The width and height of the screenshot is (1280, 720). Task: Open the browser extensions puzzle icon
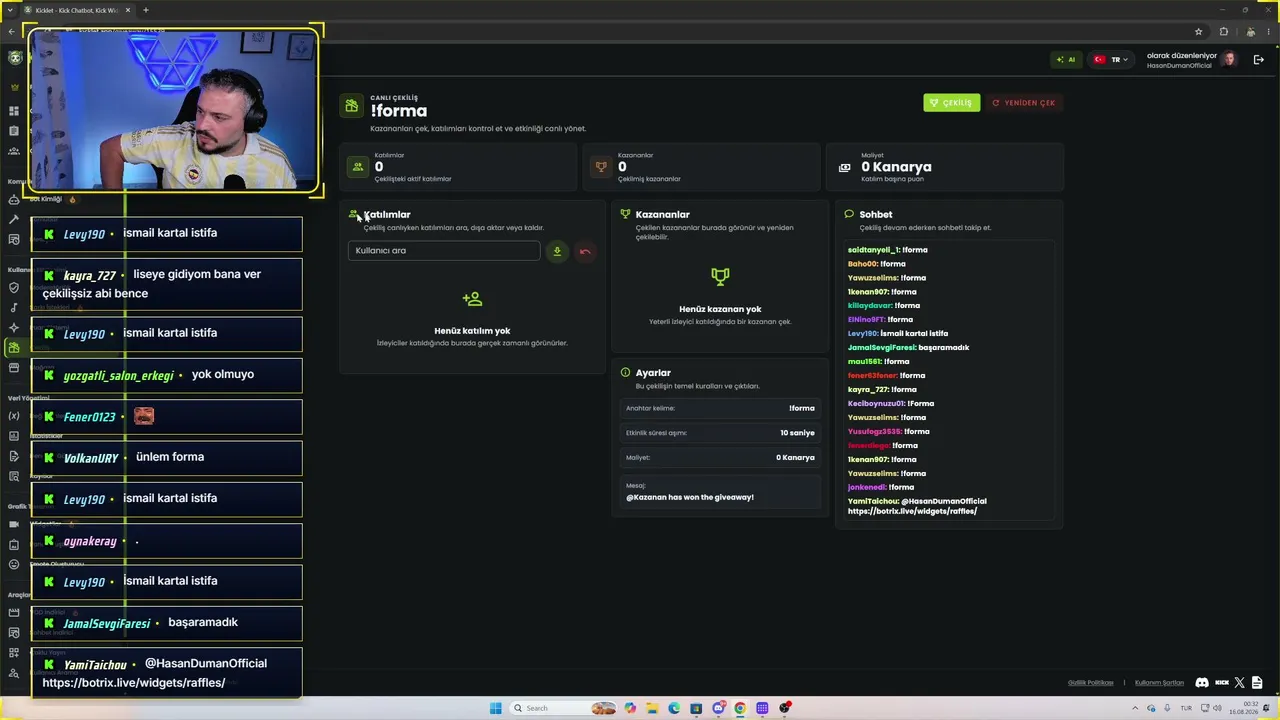(1223, 32)
